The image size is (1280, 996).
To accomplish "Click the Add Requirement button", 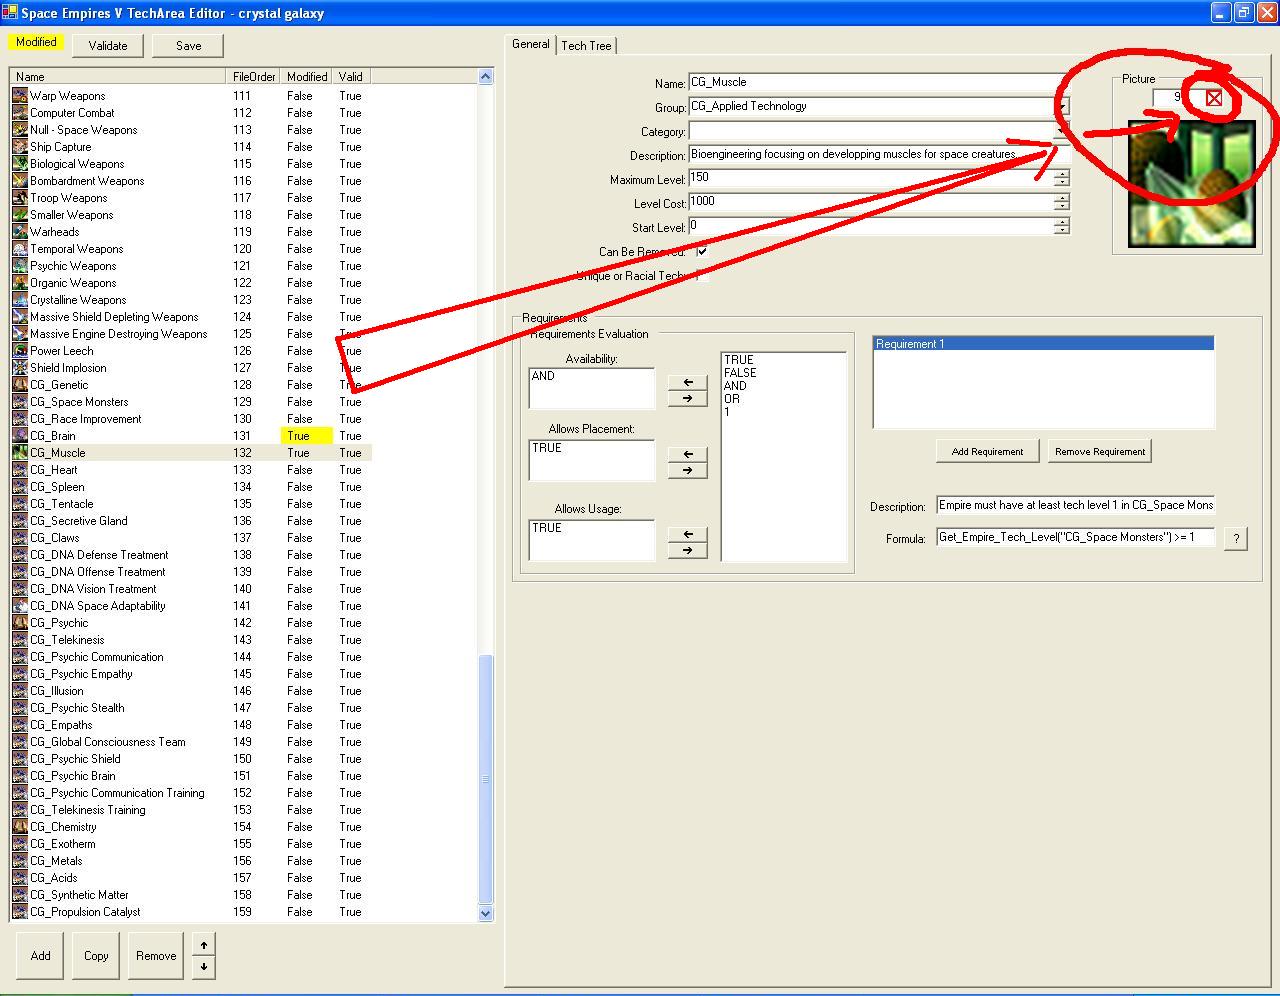I will click(x=987, y=451).
